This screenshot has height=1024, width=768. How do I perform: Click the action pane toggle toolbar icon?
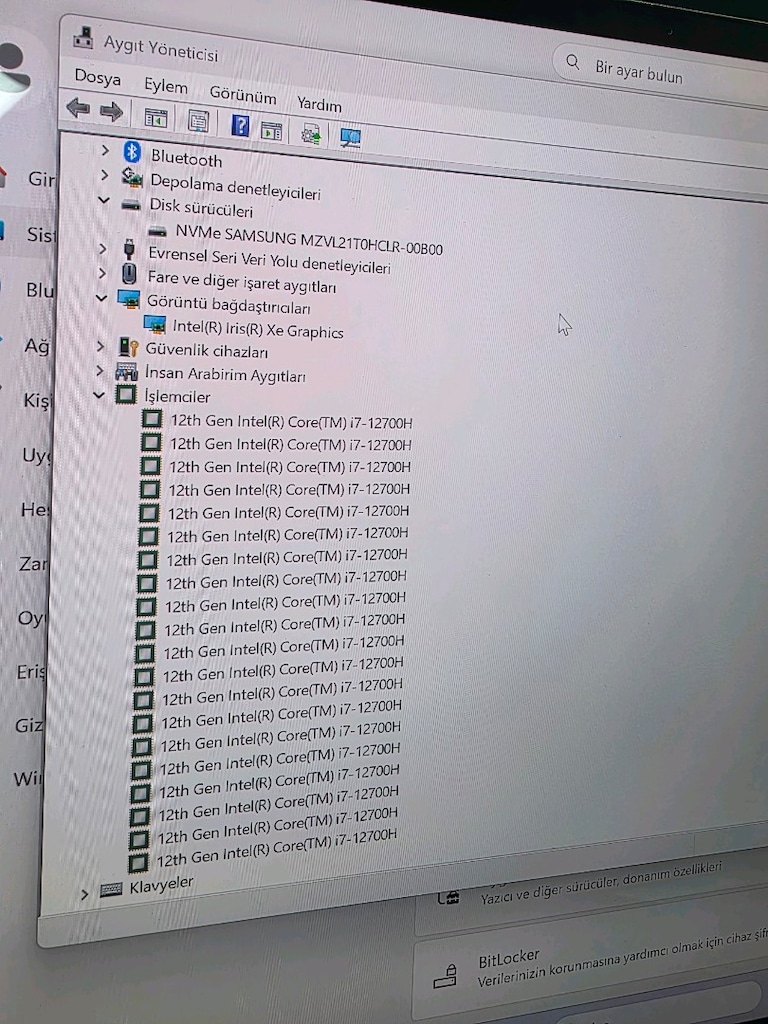click(x=271, y=130)
